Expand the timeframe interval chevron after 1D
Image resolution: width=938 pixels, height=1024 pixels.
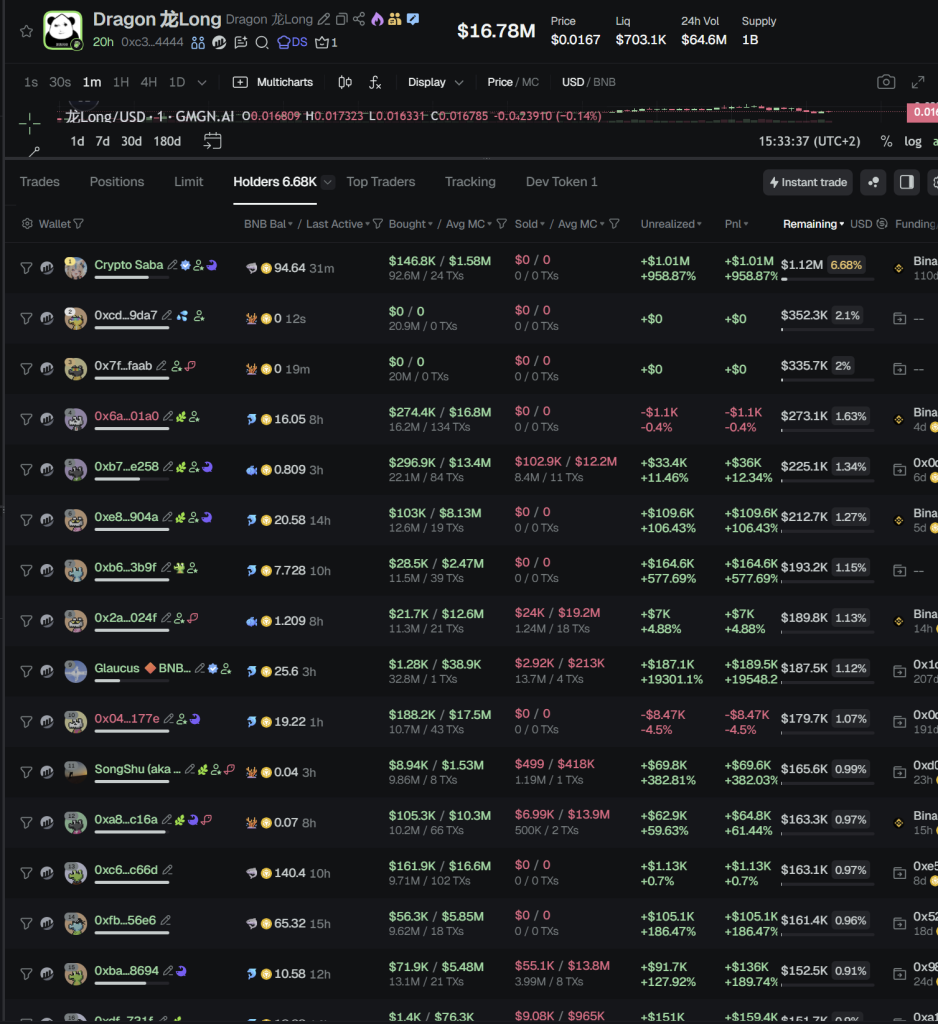(202, 82)
